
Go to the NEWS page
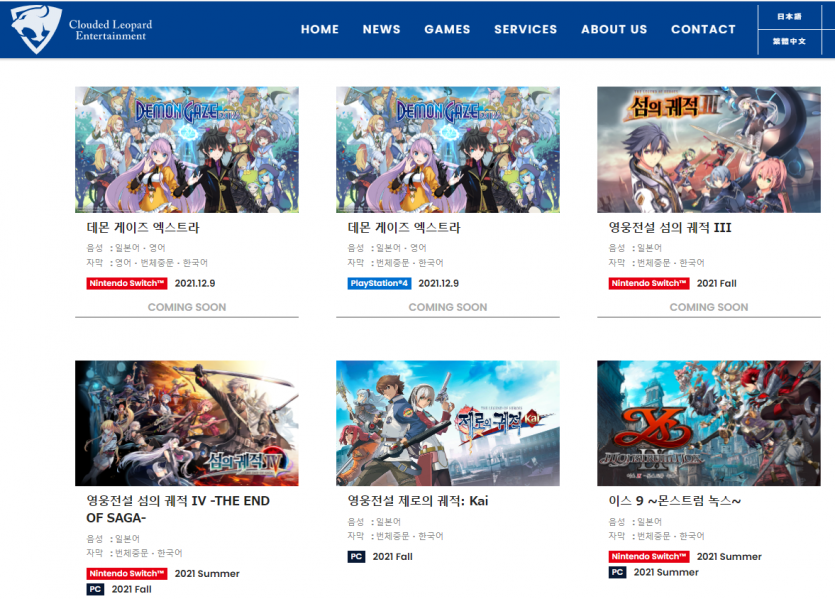click(x=381, y=29)
